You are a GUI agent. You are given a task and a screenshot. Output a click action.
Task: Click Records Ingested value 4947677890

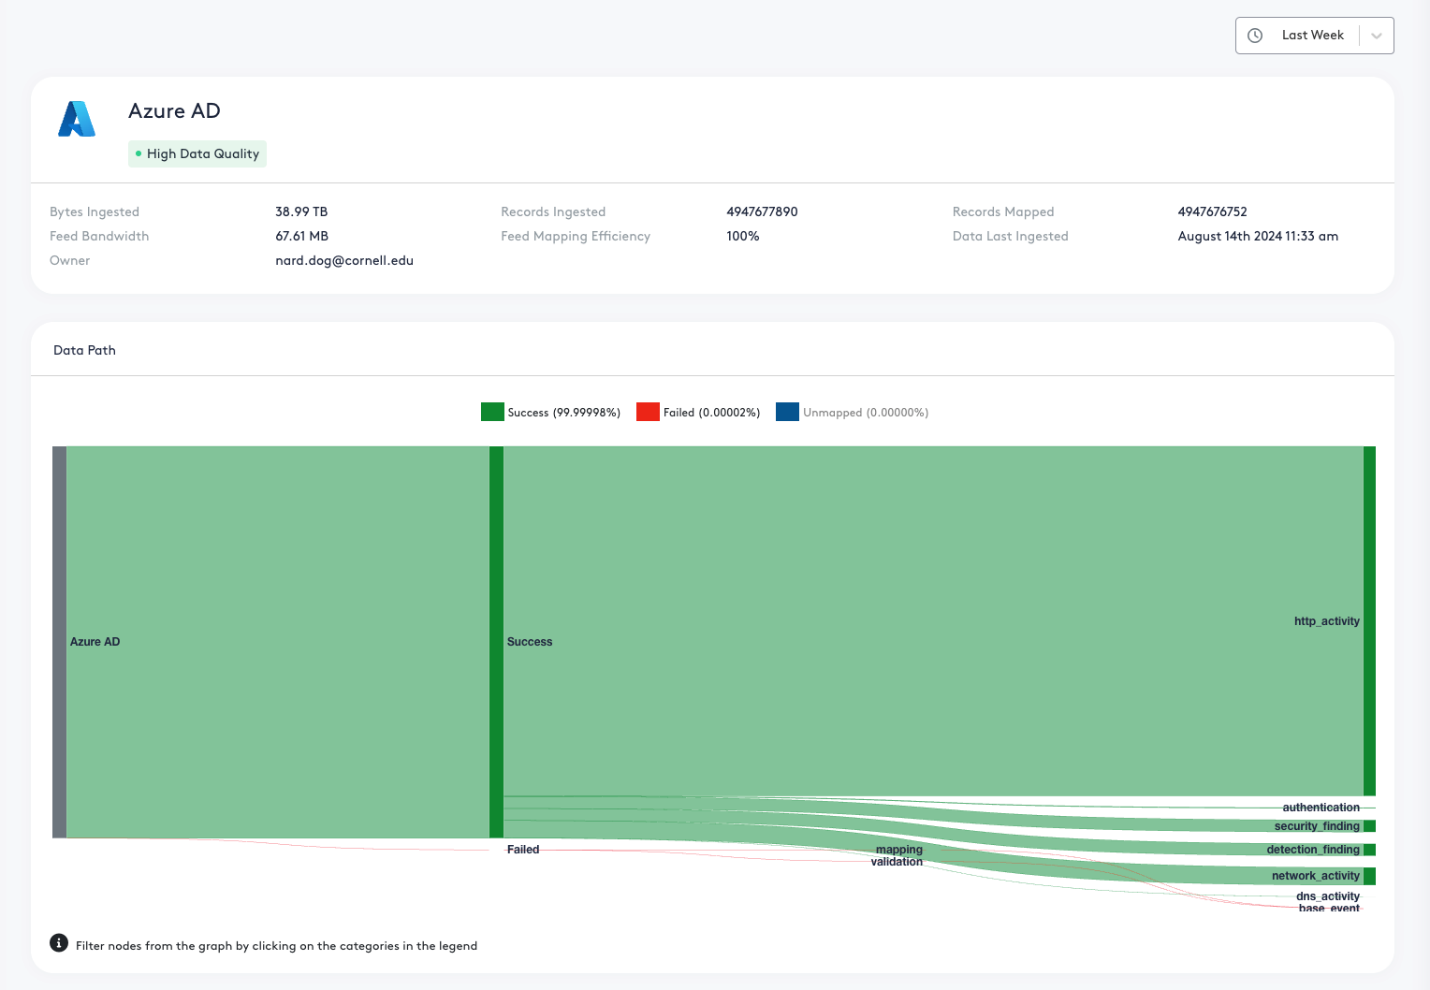[762, 212]
